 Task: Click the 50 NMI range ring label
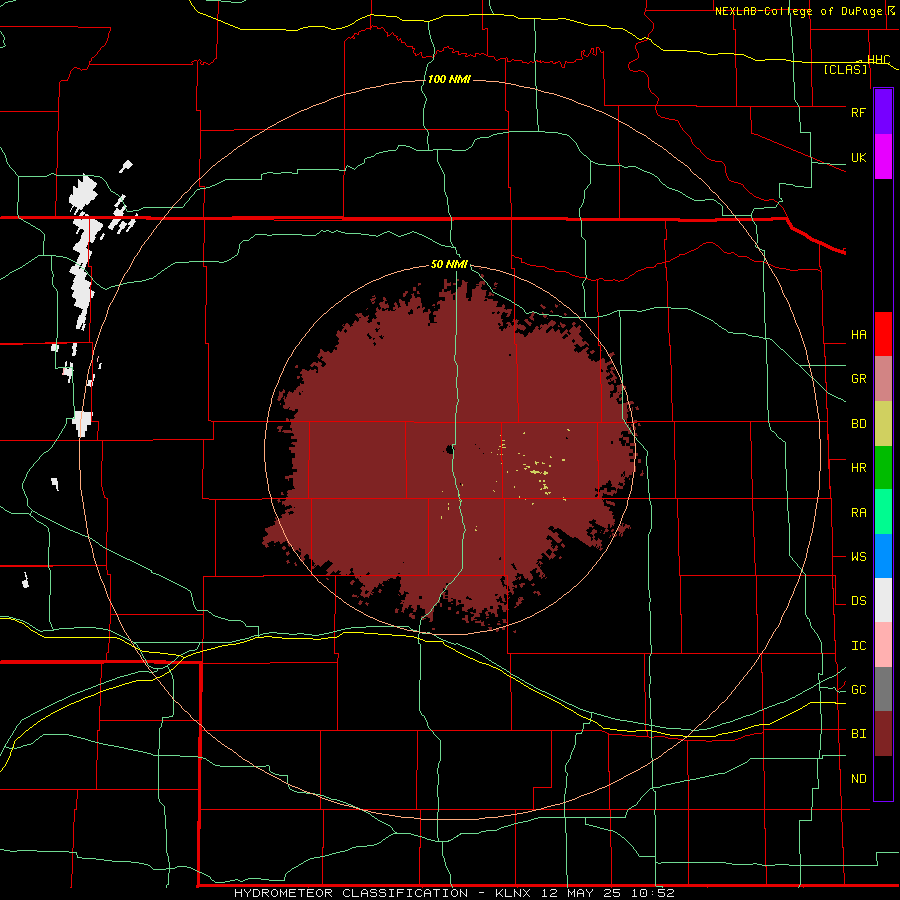(x=449, y=265)
